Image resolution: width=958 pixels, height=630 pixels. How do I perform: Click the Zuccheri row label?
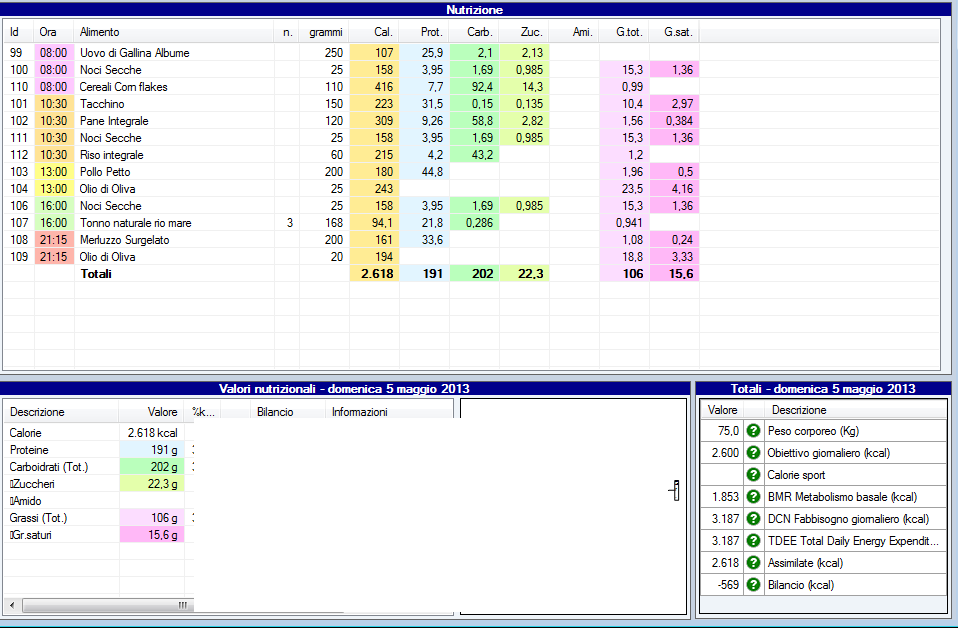click(34, 484)
